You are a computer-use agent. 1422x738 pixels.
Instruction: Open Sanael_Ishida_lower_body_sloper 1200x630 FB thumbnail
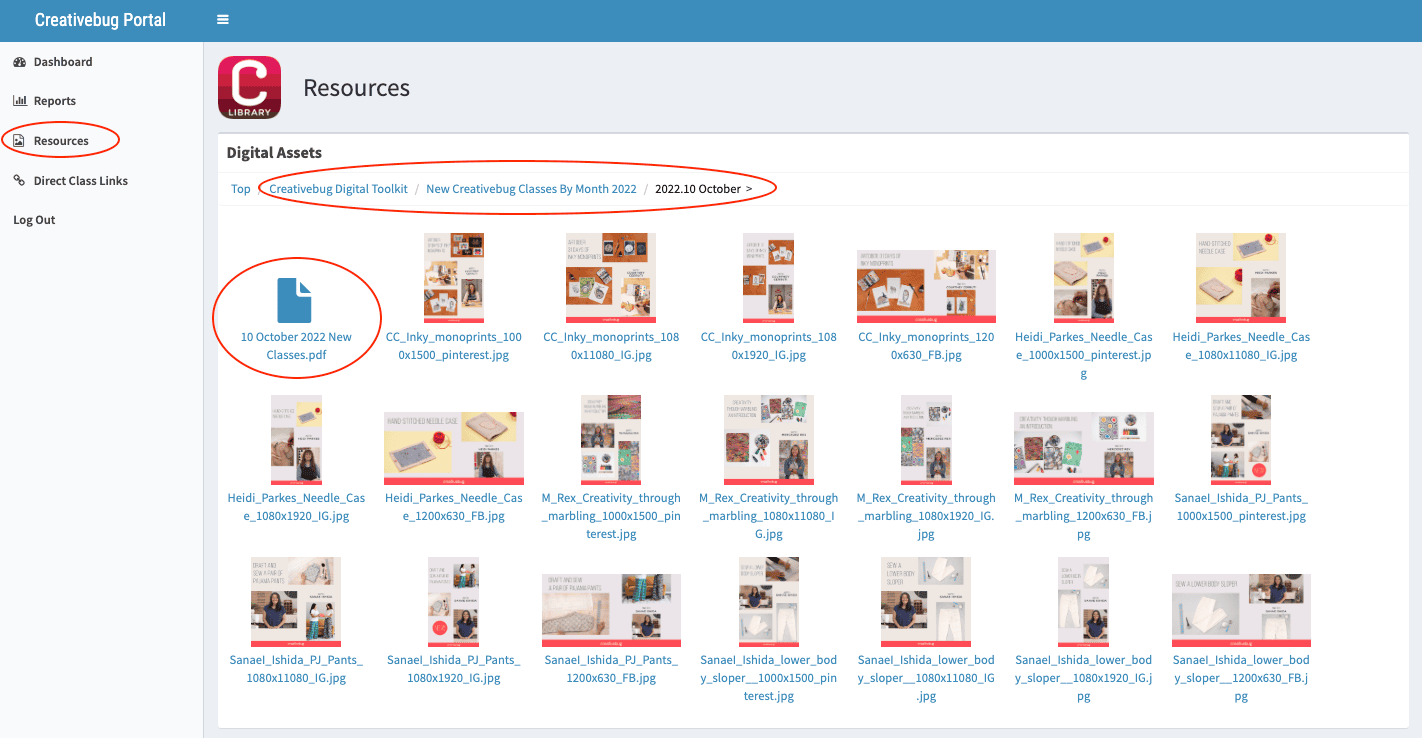click(x=1241, y=610)
